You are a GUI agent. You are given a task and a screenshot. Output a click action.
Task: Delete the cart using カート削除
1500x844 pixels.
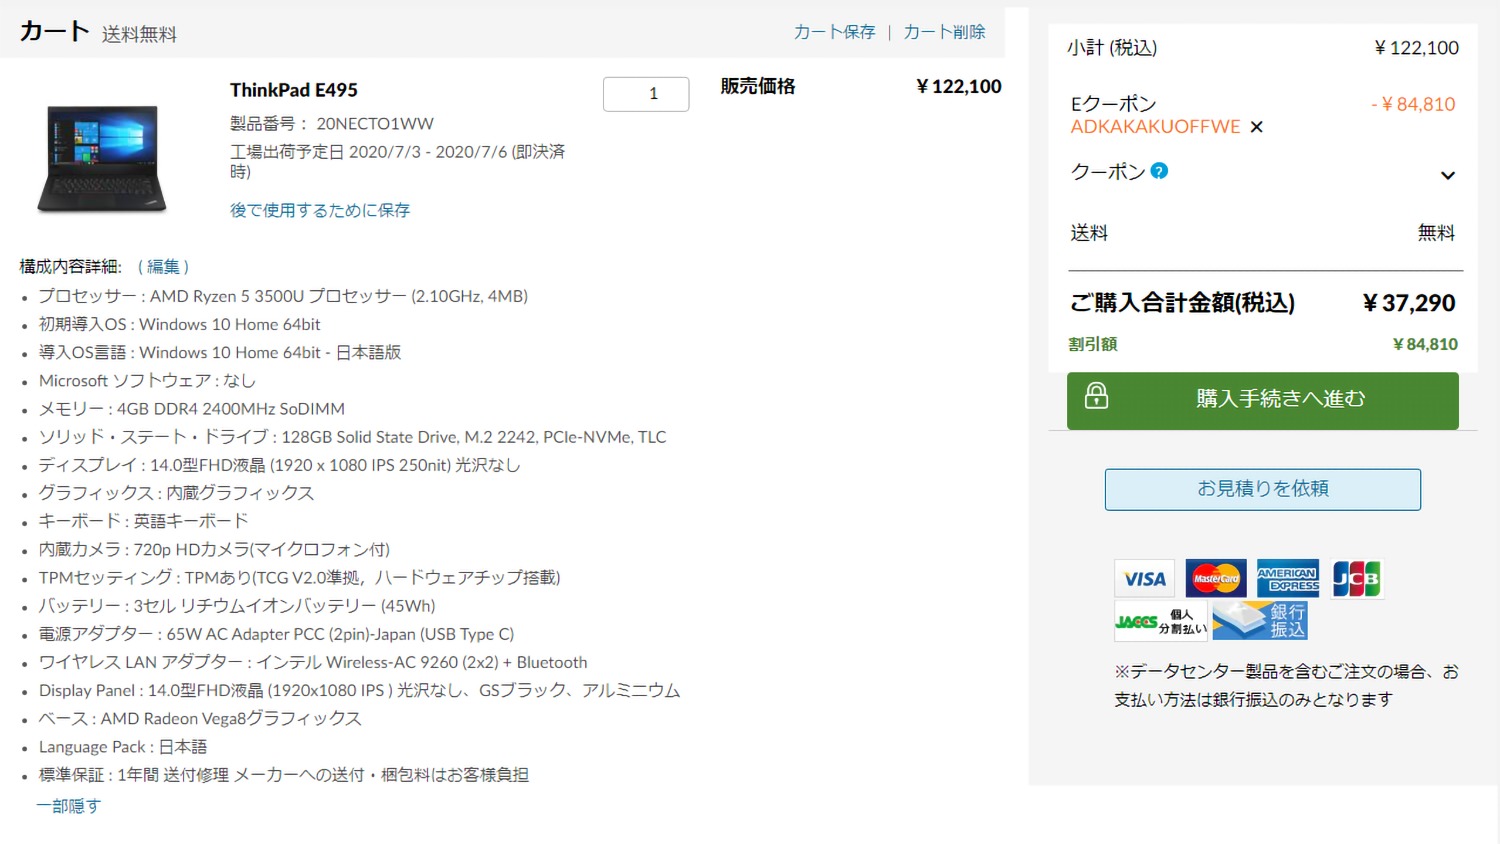(x=944, y=32)
